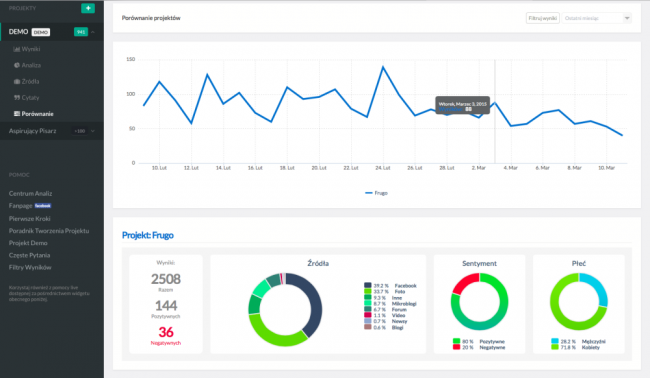Image resolution: width=650 pixels, height=378 pixels.
Task: Click the negative results count 36
Action: 166,332
